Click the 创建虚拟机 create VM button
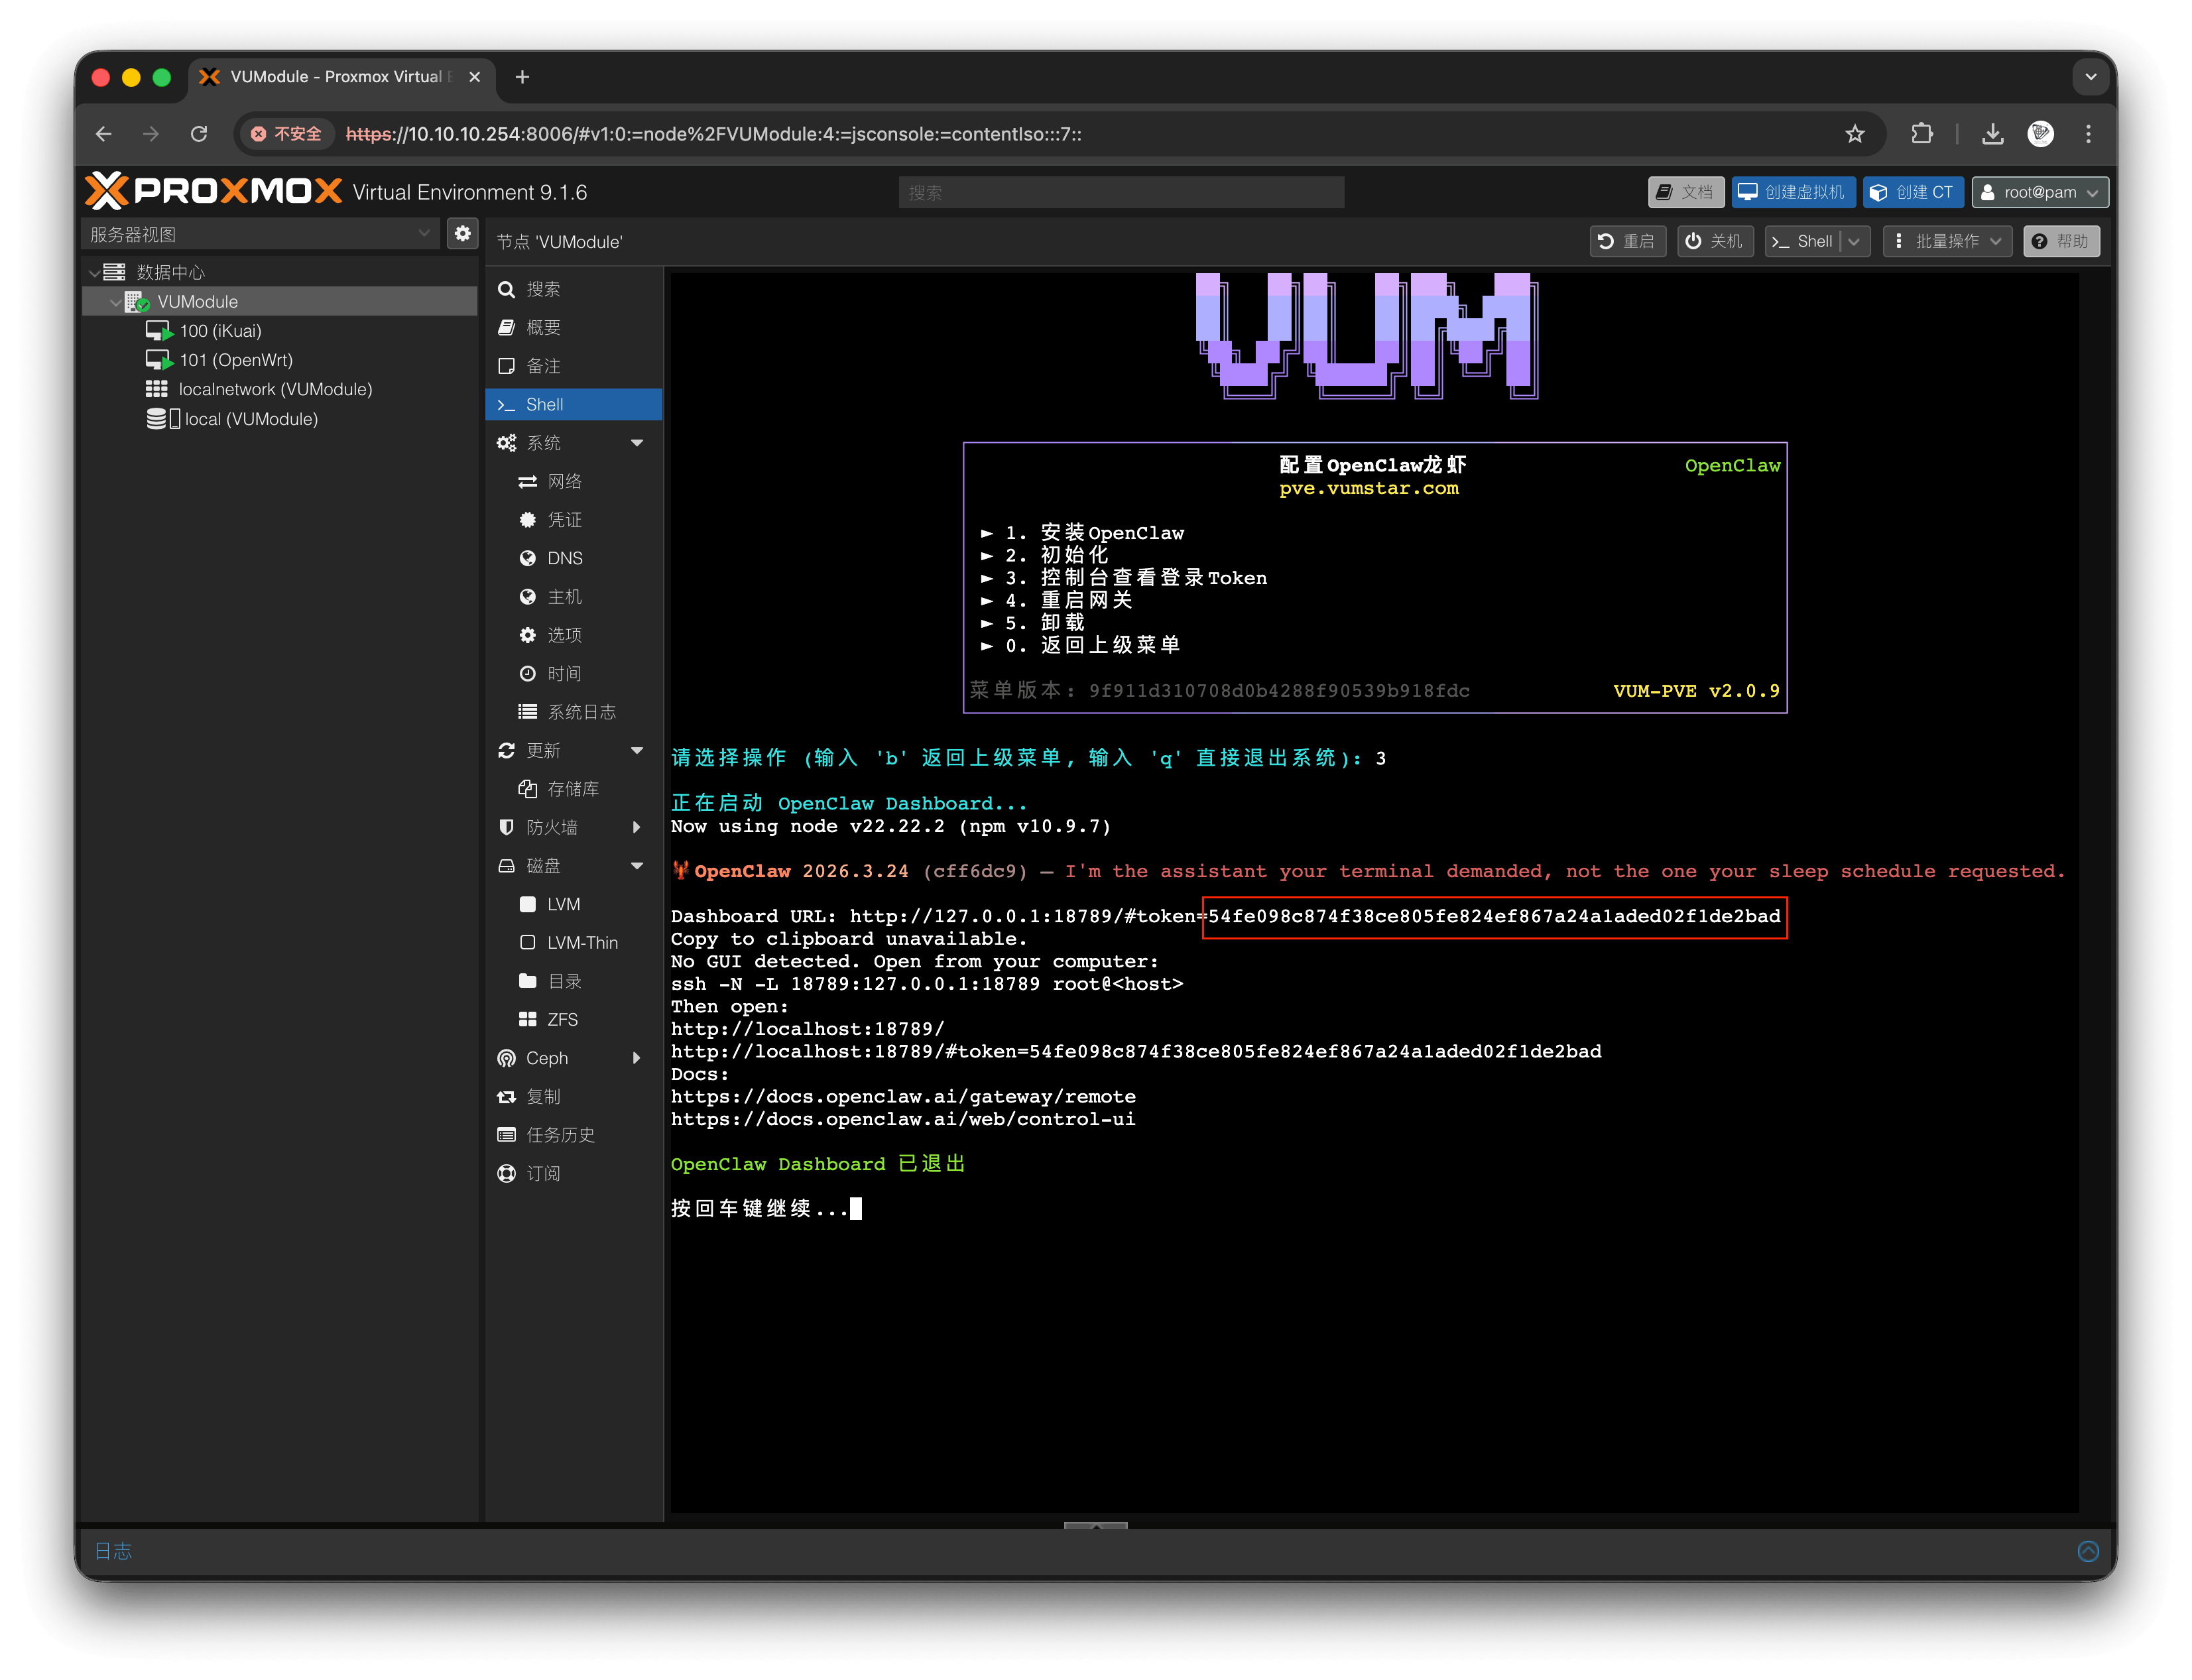The image size is (2192, 1680). pyautogui.click(x=1793, y=192)
